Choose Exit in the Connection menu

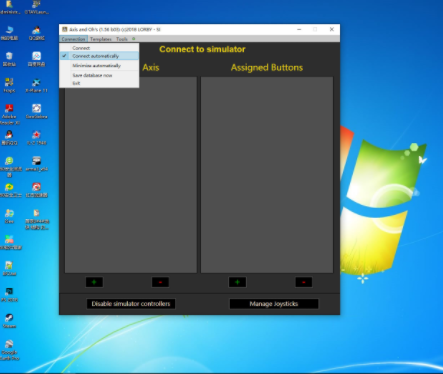click(99, 83)
